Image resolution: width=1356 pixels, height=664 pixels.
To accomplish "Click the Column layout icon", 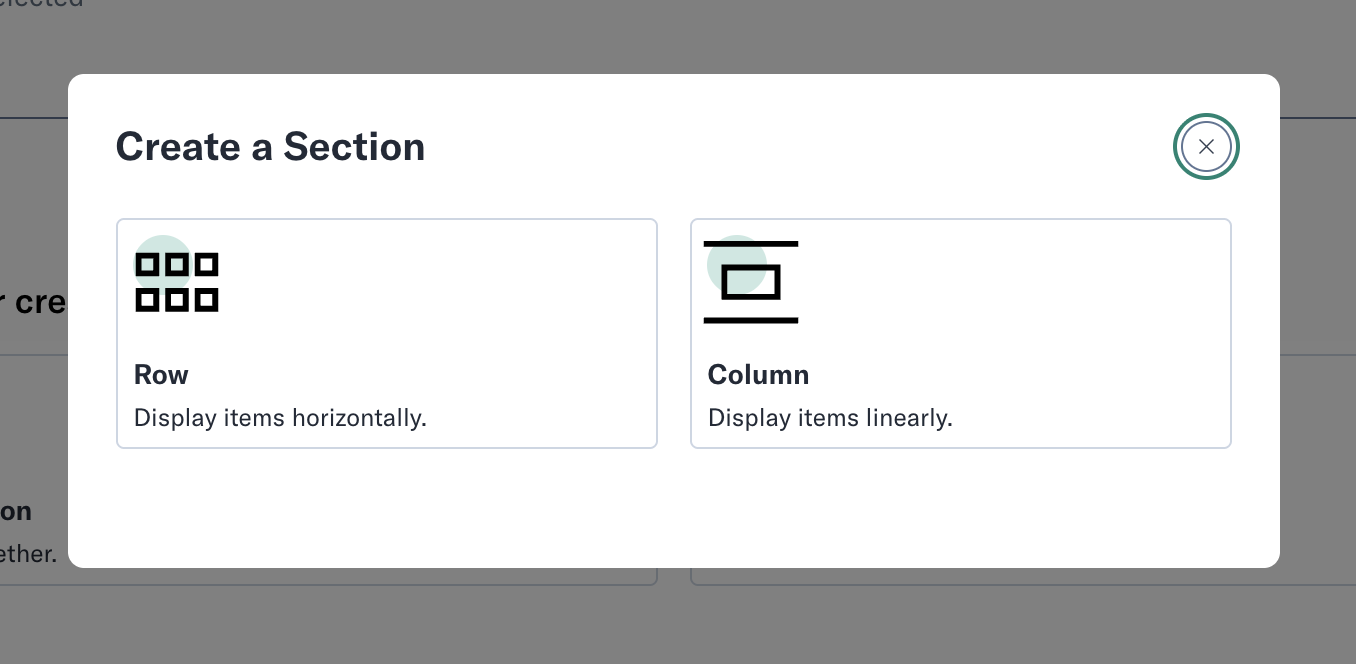I will (x=751, y=282).
